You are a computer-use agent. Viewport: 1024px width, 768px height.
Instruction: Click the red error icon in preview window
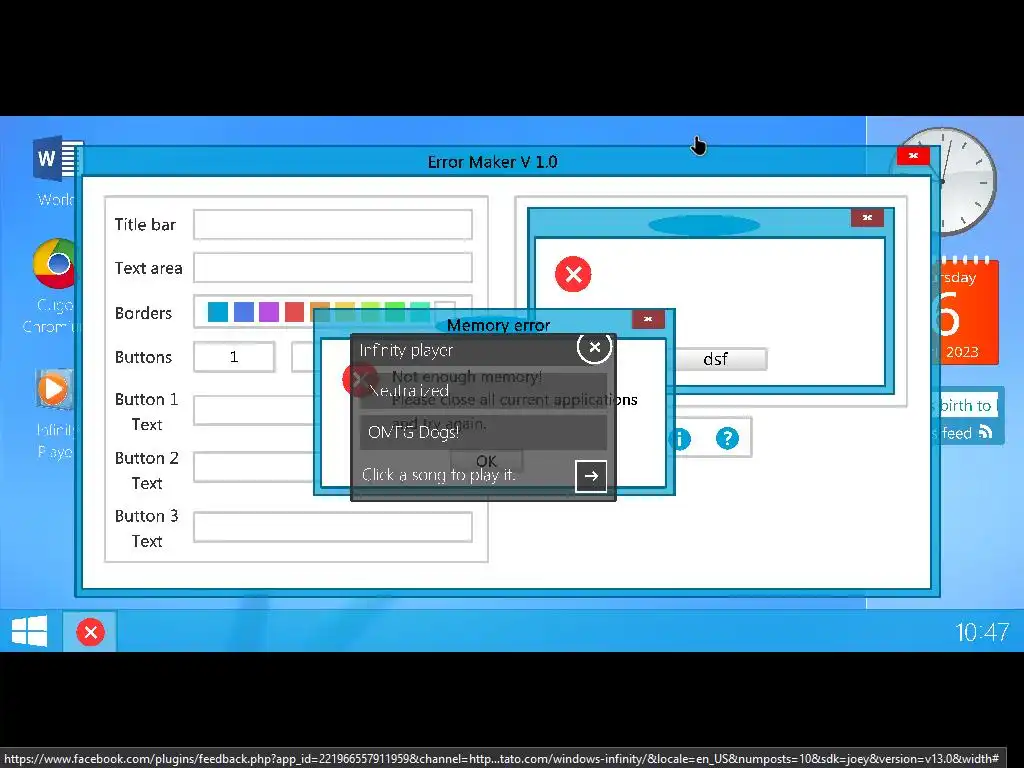click(x=573, y=274)
